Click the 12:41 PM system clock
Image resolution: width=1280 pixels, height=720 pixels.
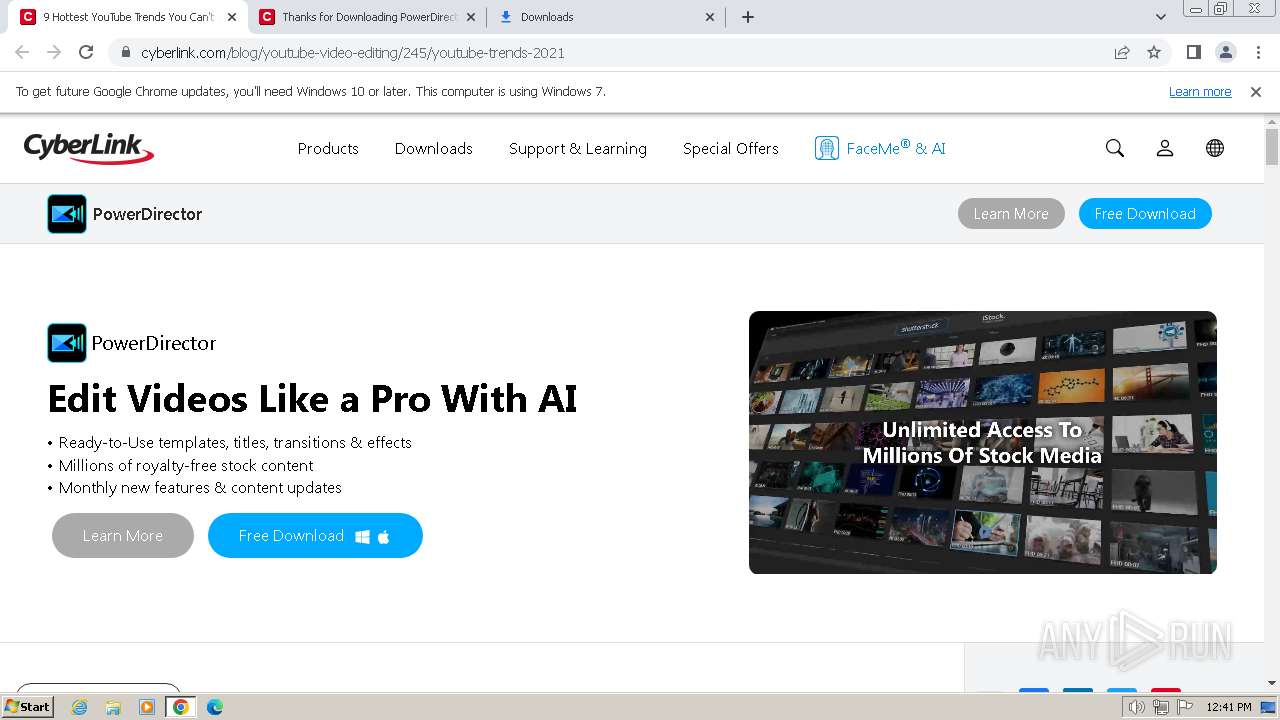click(1229, 707)
